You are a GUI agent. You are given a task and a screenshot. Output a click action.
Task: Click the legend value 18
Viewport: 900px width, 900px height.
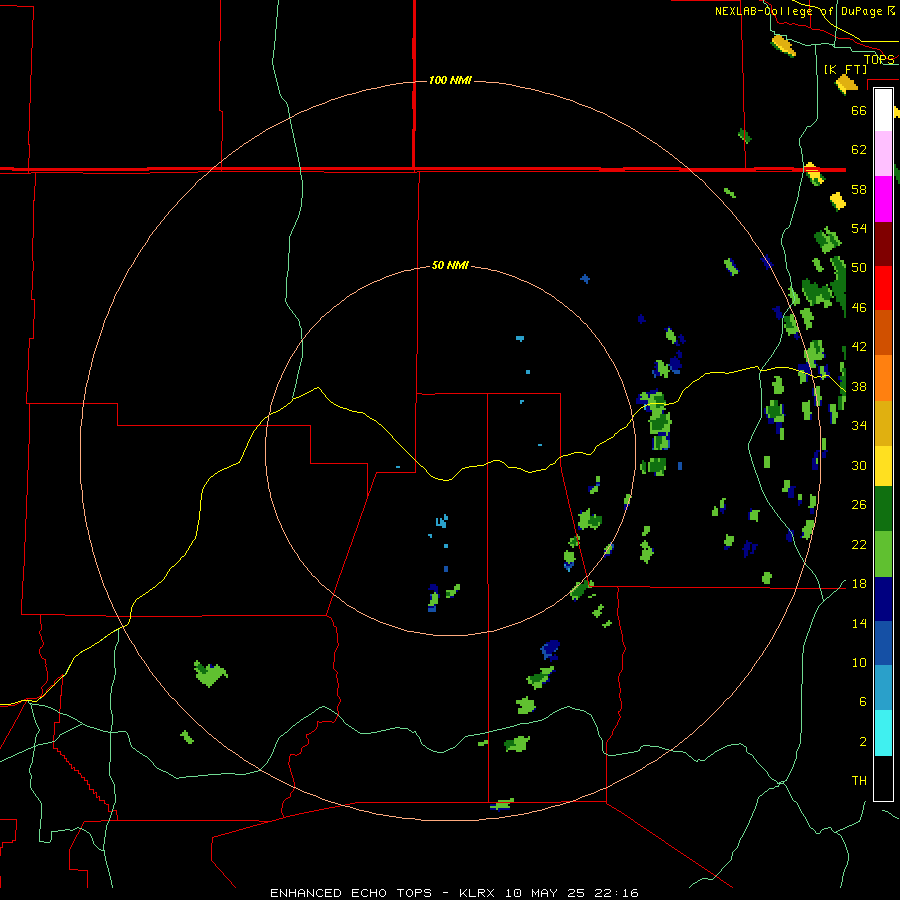coord(859,584)
